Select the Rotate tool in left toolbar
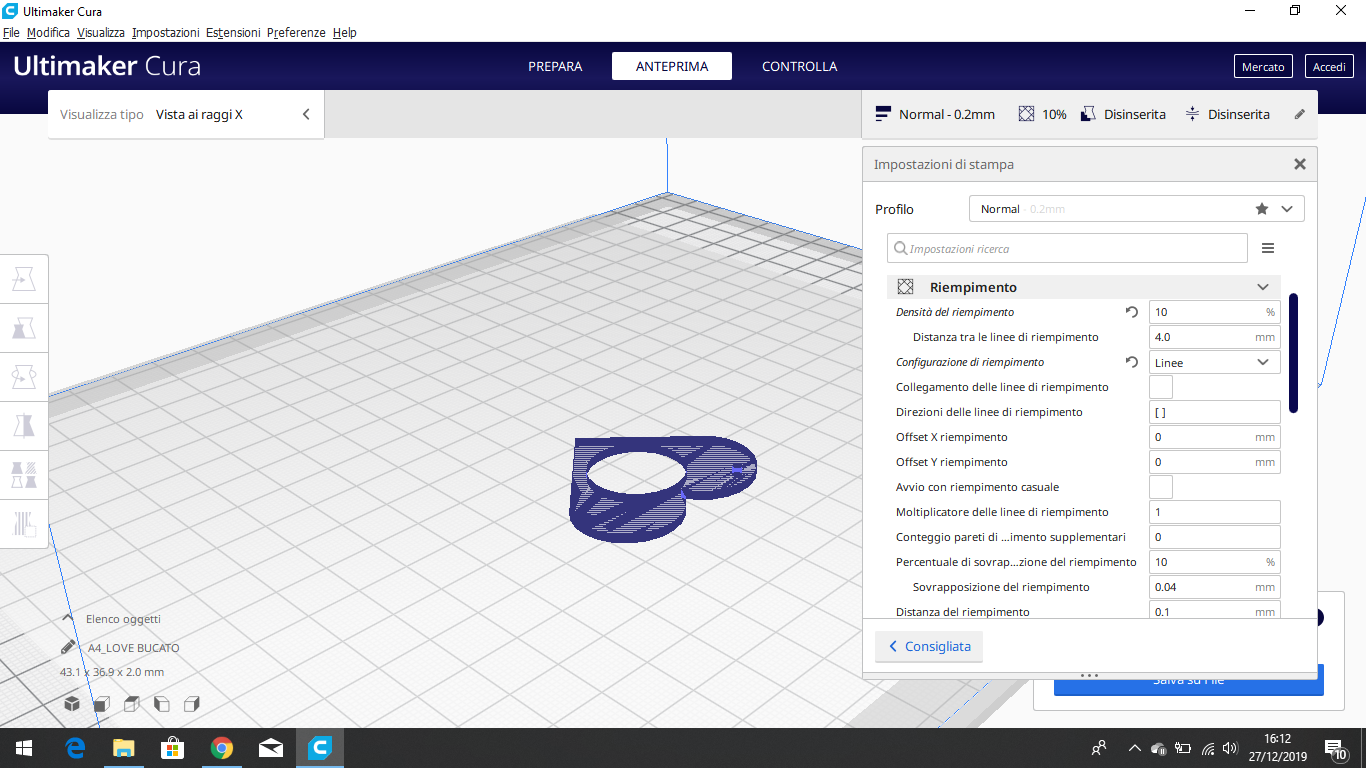 click(x=24, y=377)
